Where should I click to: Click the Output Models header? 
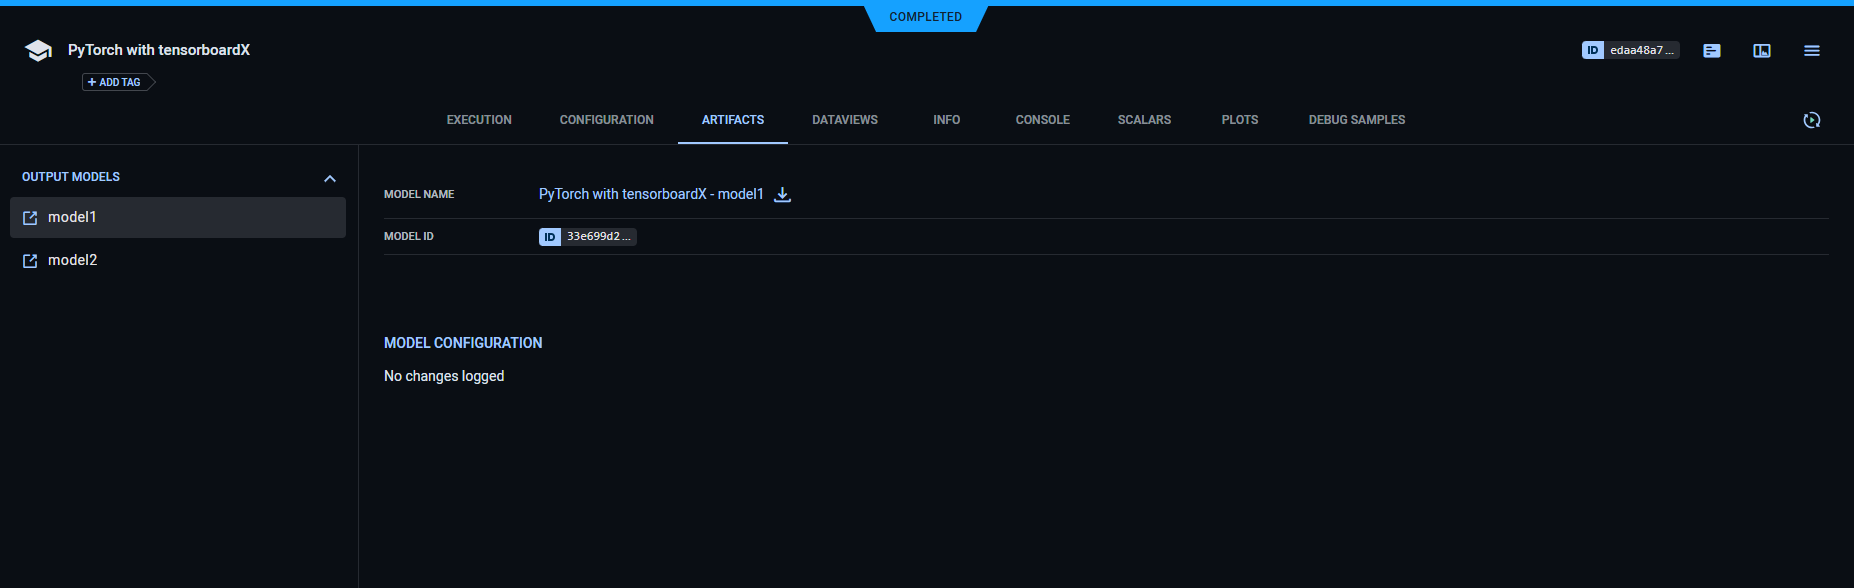pyautogui.click(x=71, y=177)
